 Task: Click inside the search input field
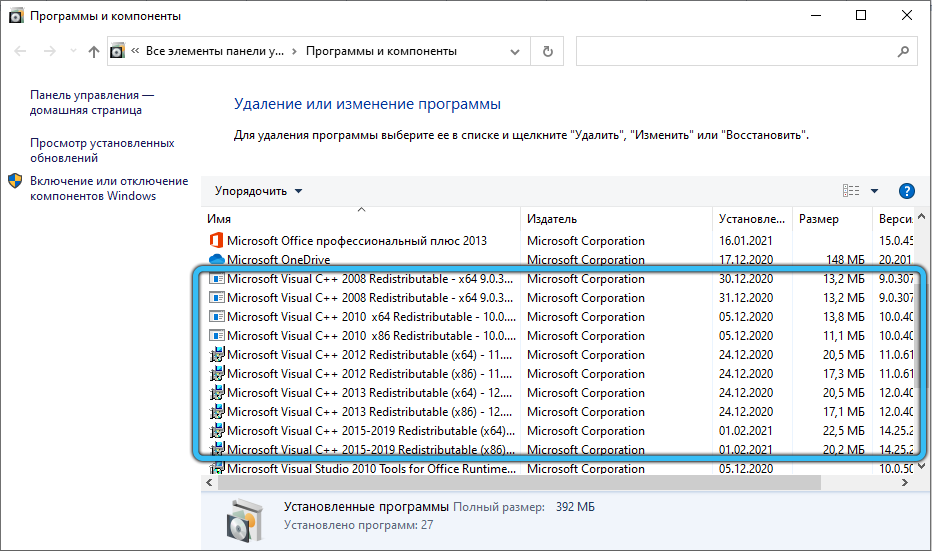tap(735, 51)
